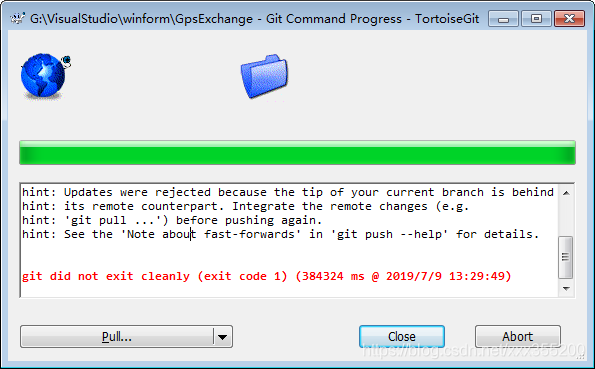Place the cursor in the 'git pull ...' hint line

(172, 220)
